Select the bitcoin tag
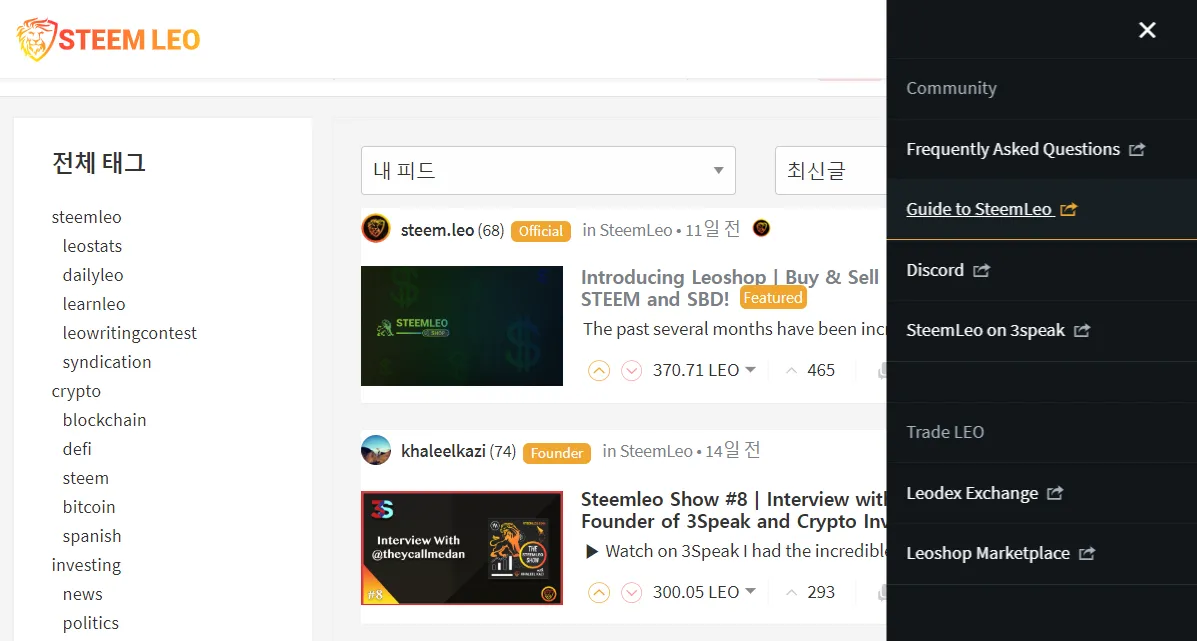This screenshot has height=641, width=1197. click(89, 507)
